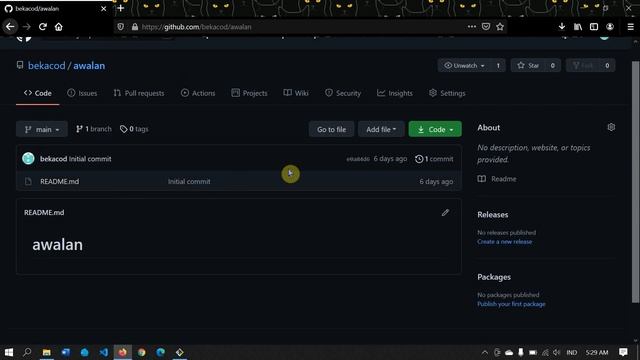The width and height of the screenshot is (640, 360).
Task: Open the main branch dropdown
Action: pyautogui.click(x=42, y=129)
